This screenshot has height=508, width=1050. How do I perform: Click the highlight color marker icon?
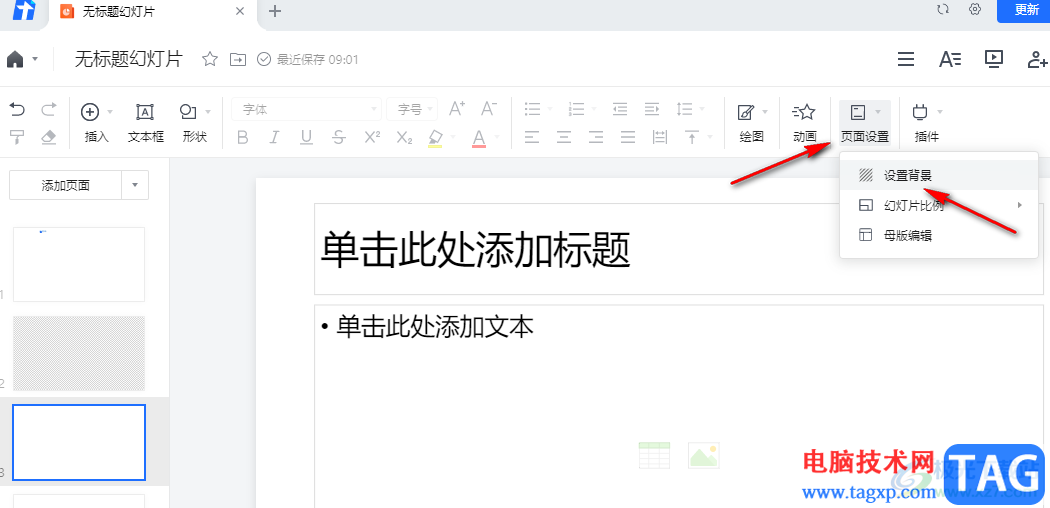tap(435, 138)
